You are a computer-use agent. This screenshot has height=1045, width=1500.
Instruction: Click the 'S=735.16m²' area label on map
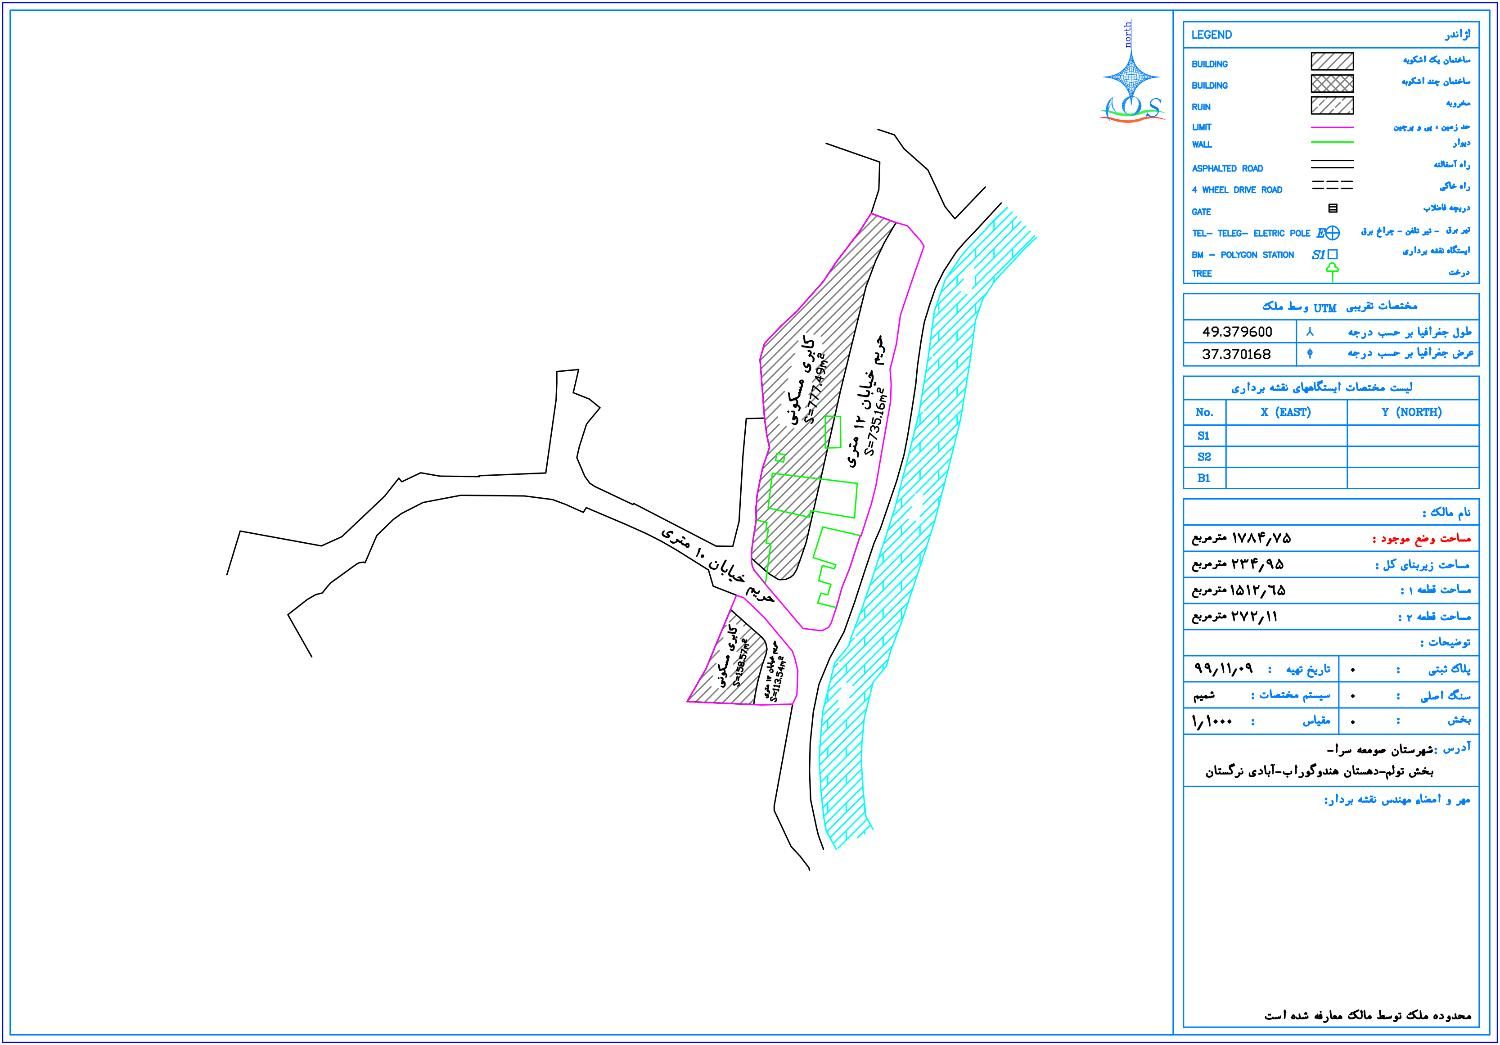(874, 420)
